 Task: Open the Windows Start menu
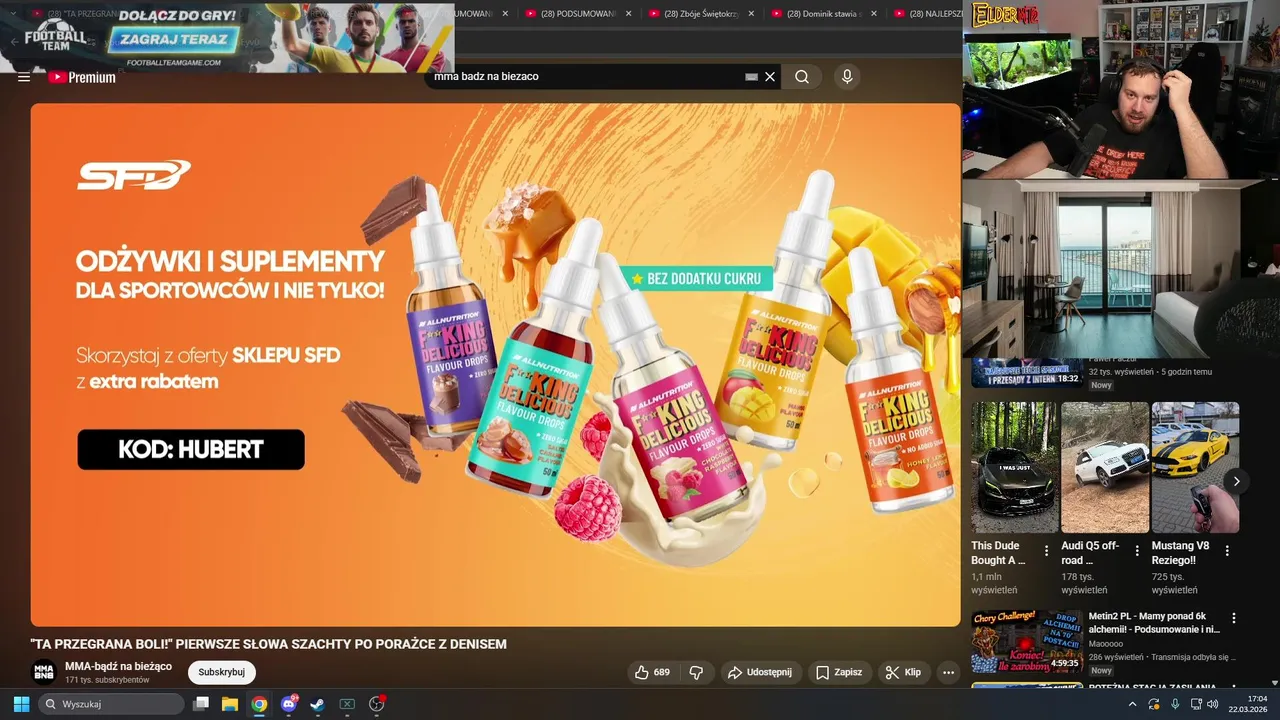pyautogui.click(x=21, y=704)
